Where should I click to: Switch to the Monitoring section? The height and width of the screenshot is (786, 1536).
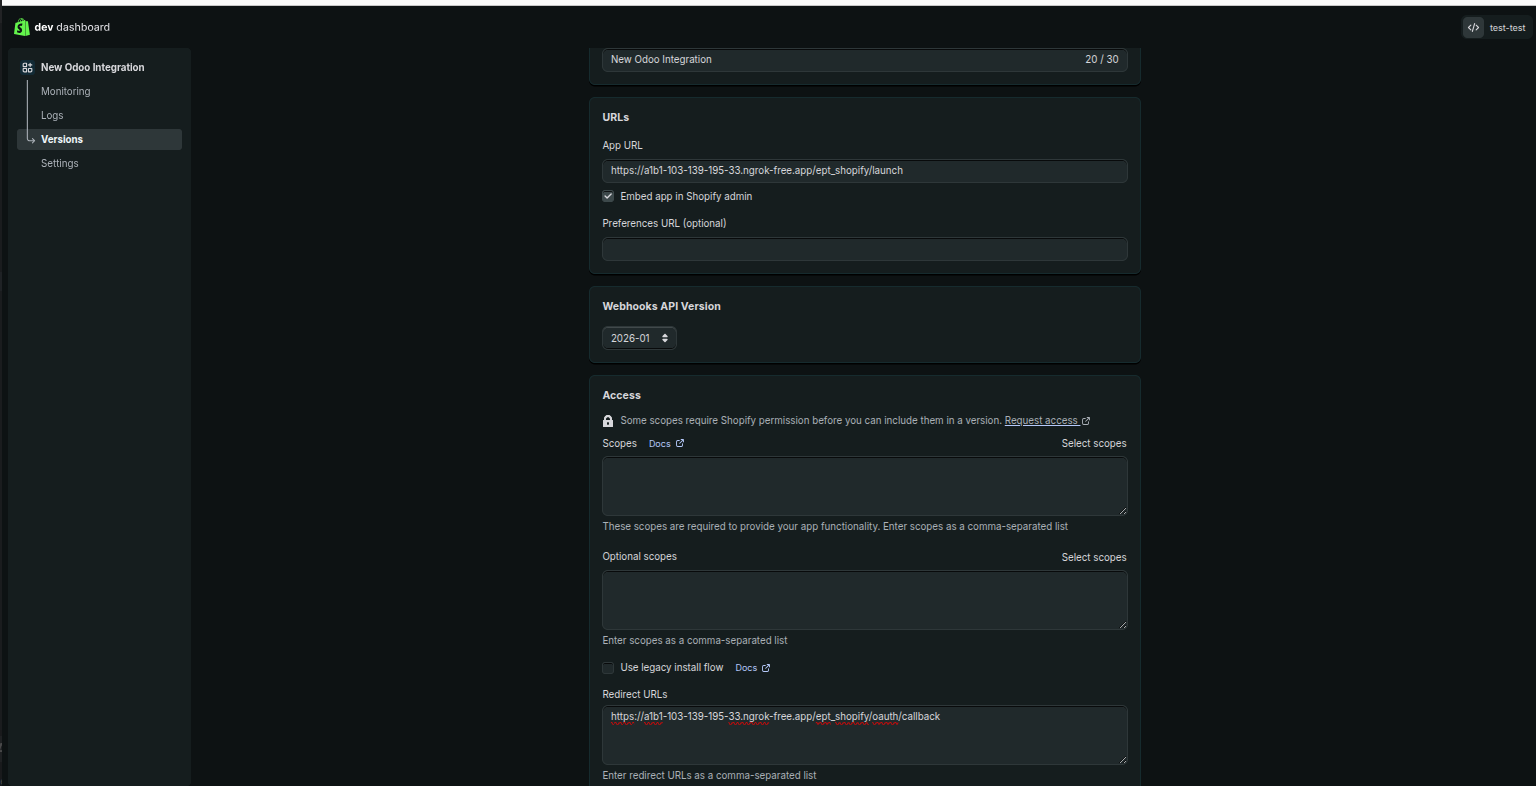[x=65, y=91]
